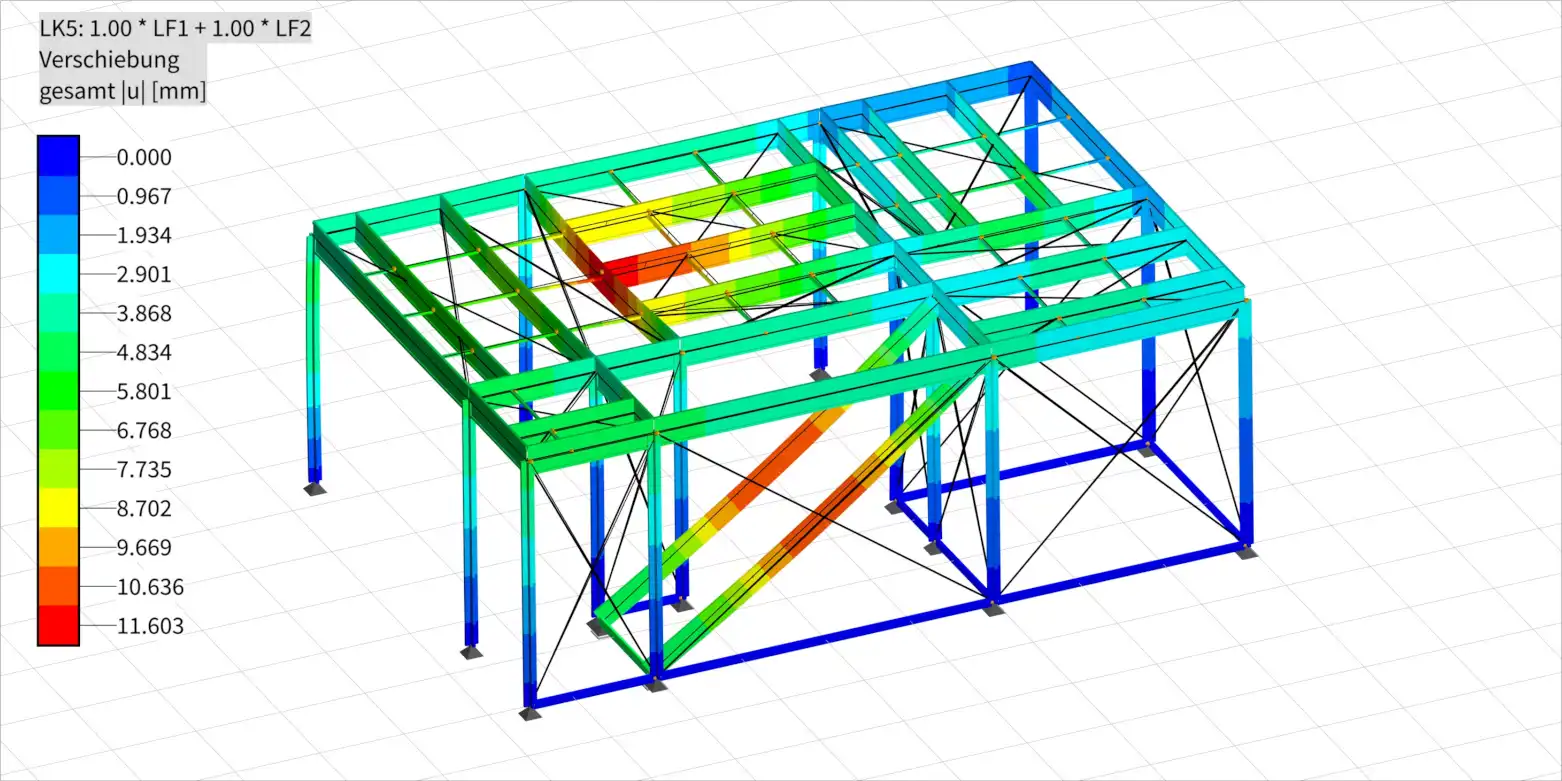Click the support plate at far right column
The image size is (1562, 781).
(1245, 551)
